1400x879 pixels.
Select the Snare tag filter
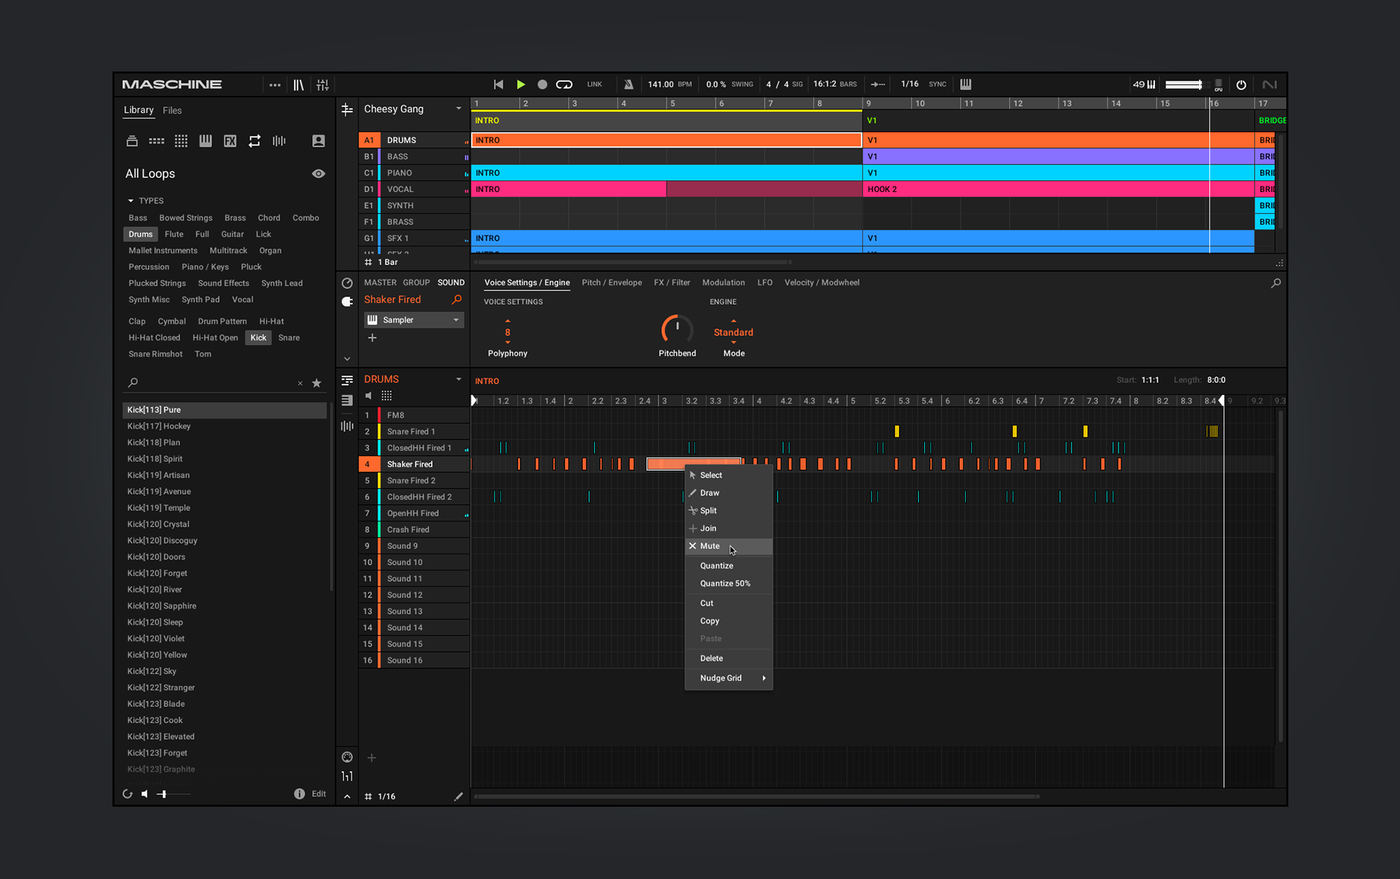(x=289, y=338)
